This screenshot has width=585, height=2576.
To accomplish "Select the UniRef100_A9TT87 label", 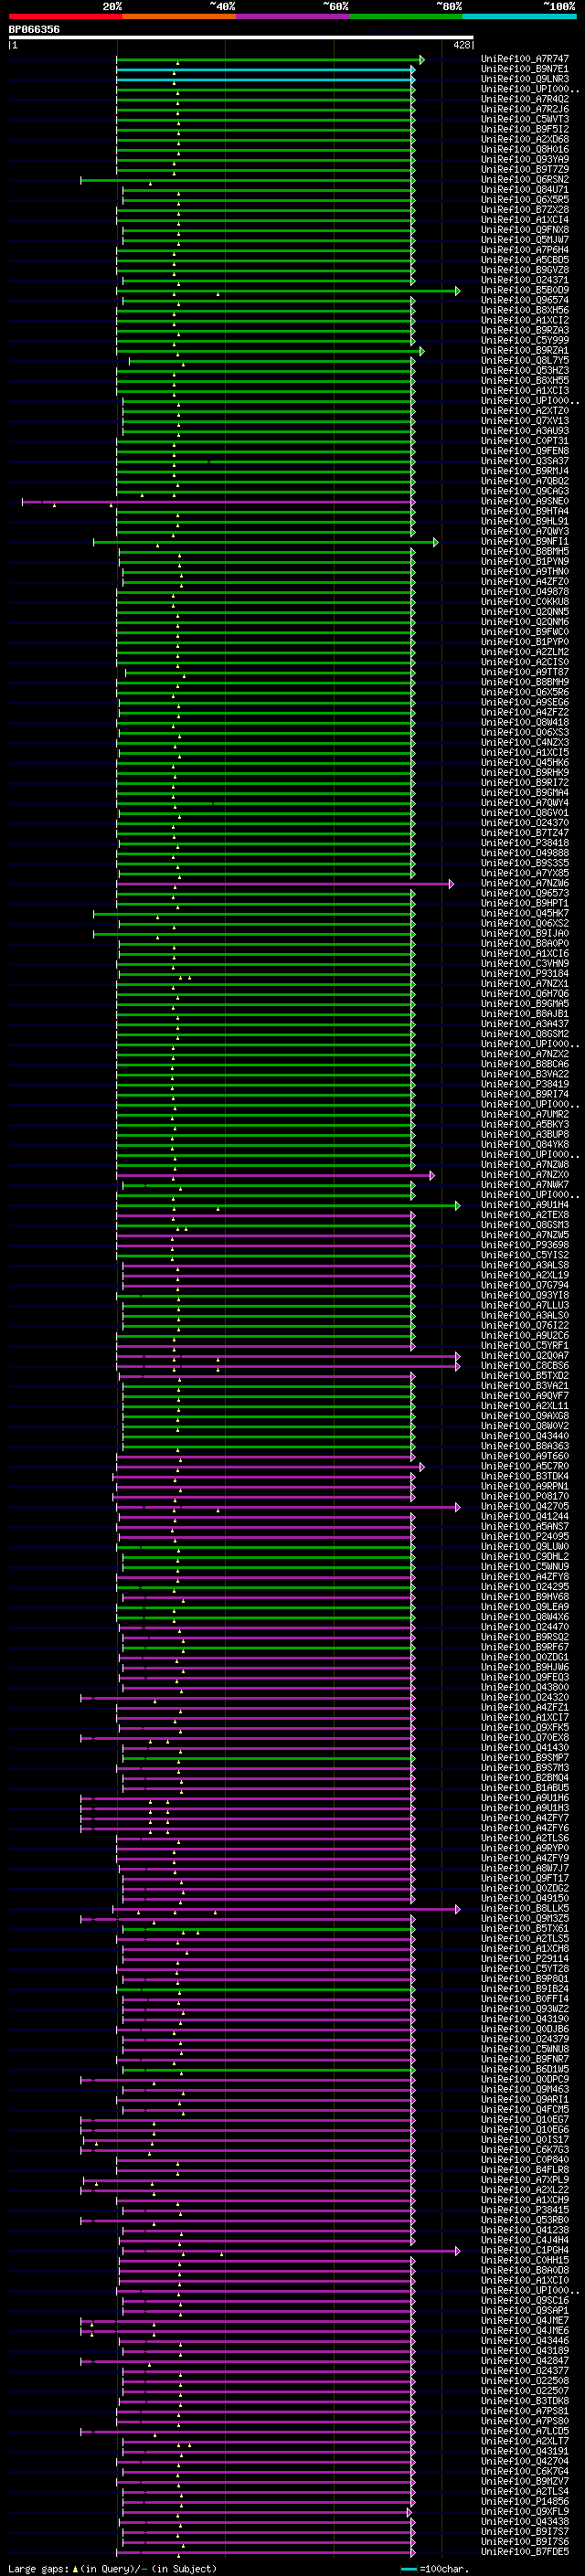I will [x=525, y=672].
